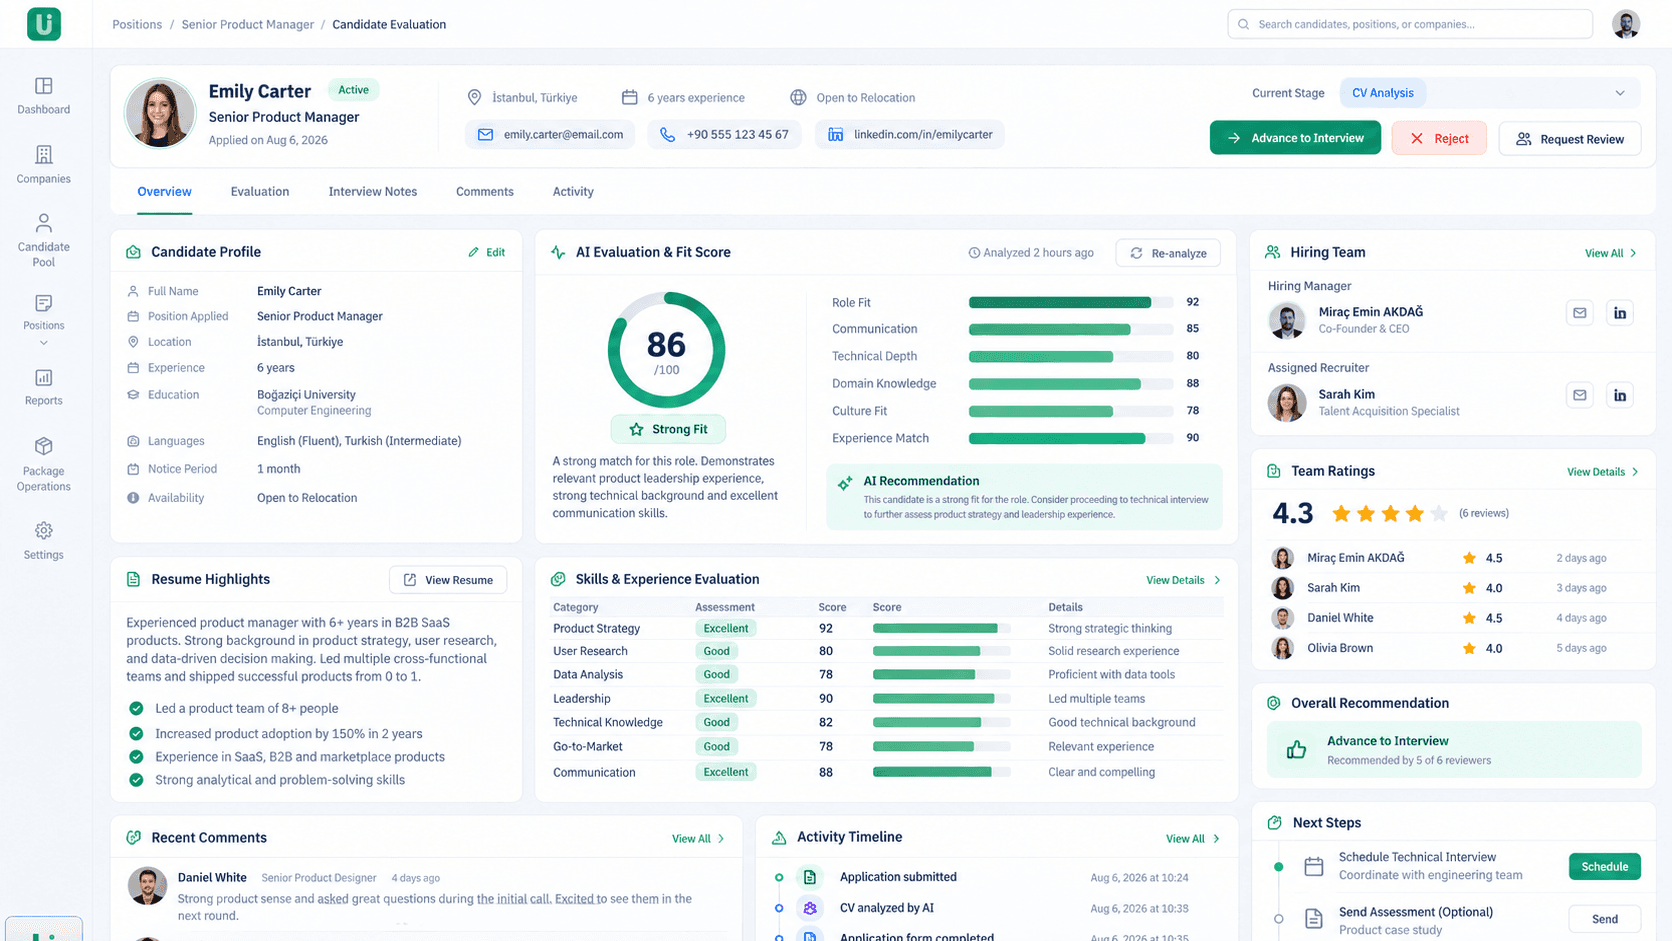Expand the Positions sidebar chevron
Viewport: 1672px width, 941px height.
44,343
